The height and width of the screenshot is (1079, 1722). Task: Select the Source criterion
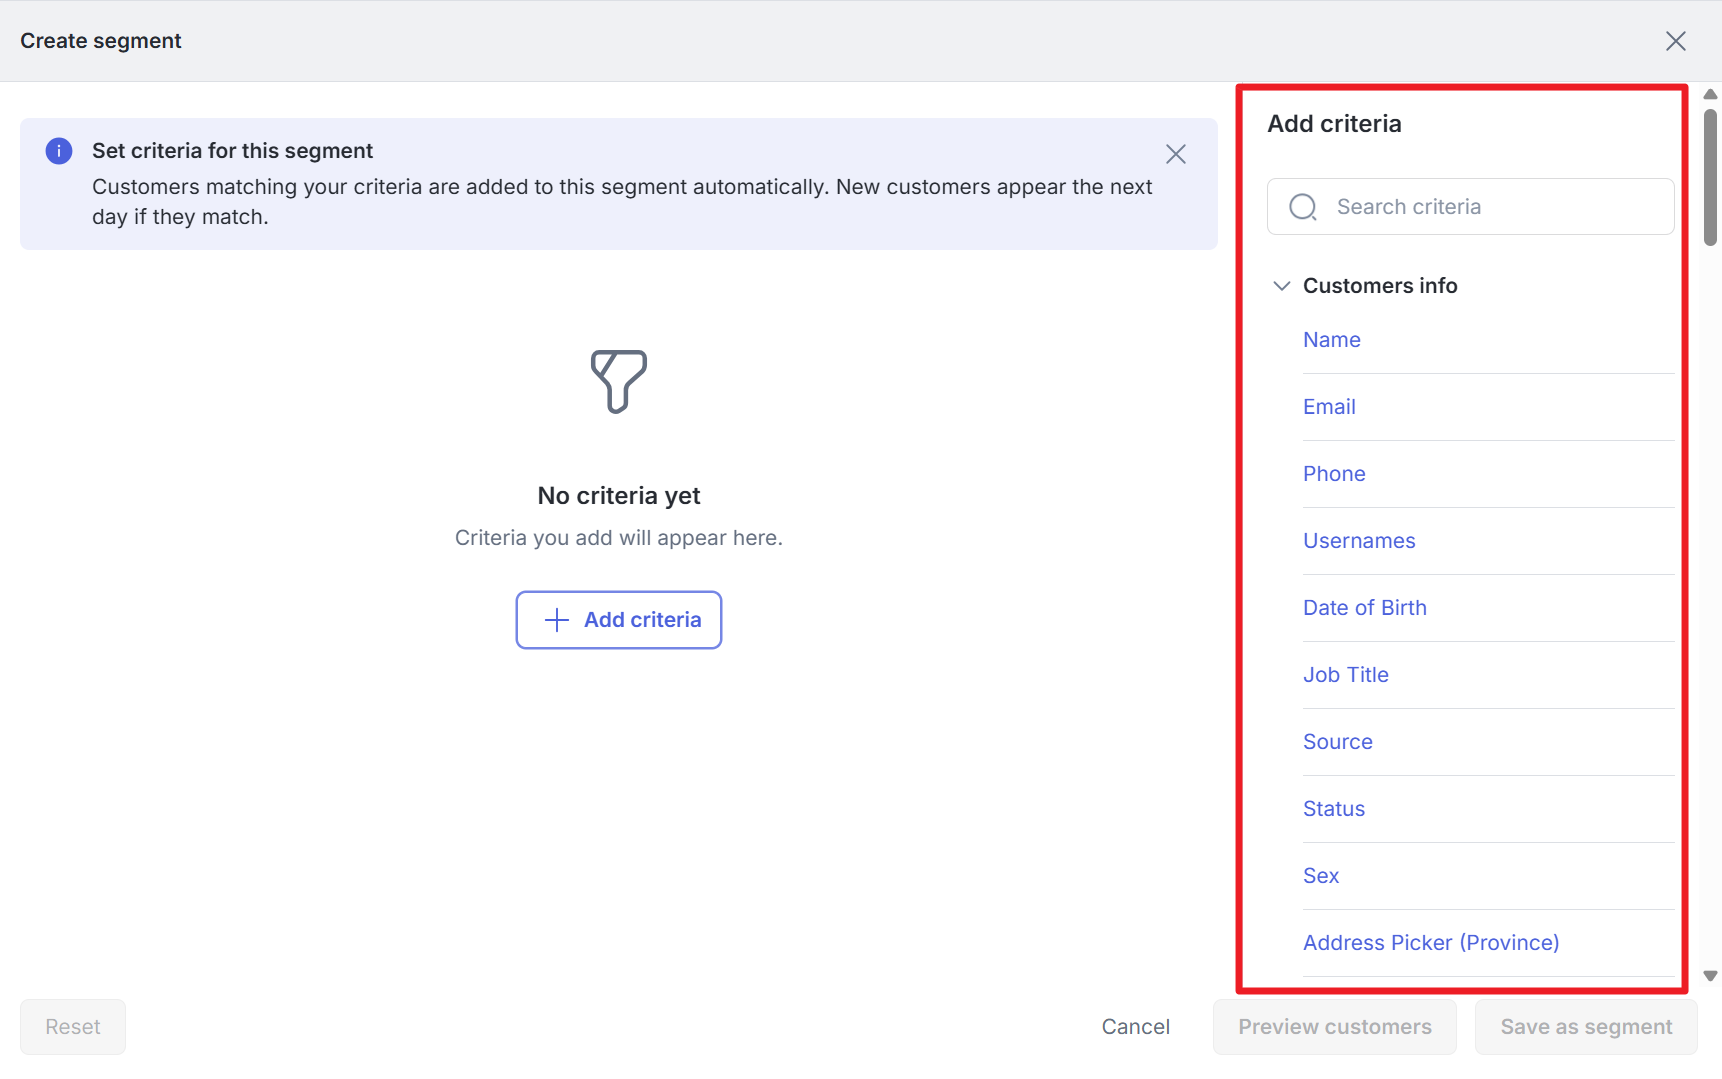[1337, 742]
